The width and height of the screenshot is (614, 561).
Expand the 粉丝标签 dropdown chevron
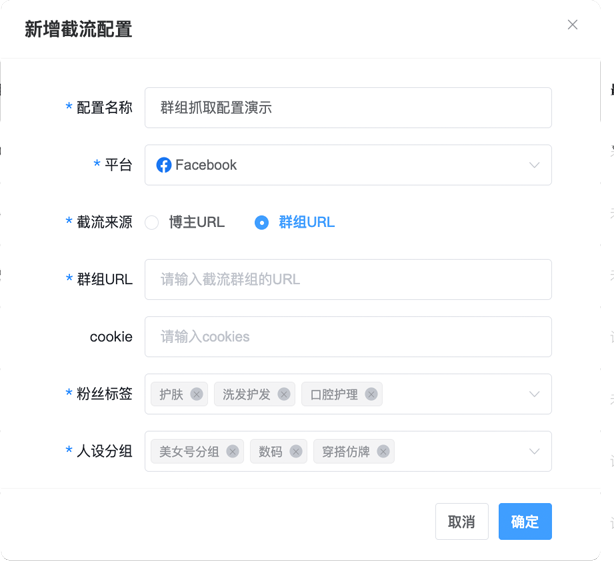[x=535, y=394]
